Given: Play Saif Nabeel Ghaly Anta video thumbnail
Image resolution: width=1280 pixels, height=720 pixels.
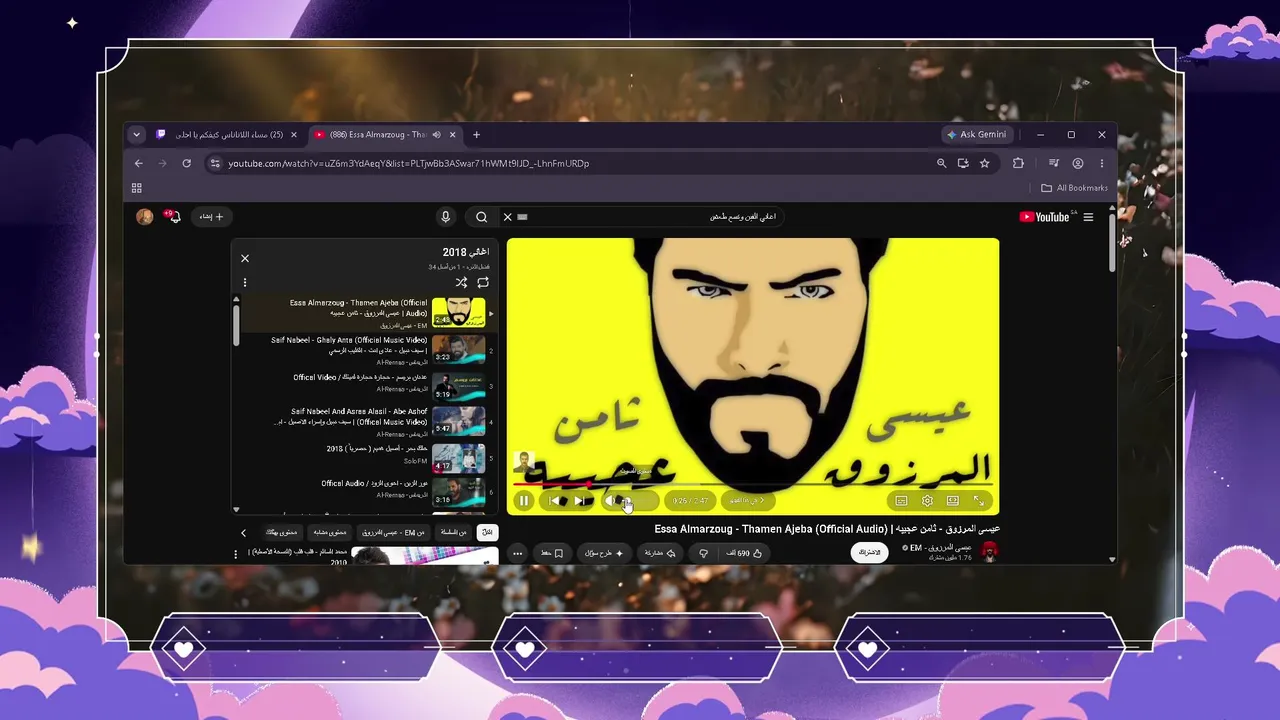Looking at the screenshot, I should point(459,350).
